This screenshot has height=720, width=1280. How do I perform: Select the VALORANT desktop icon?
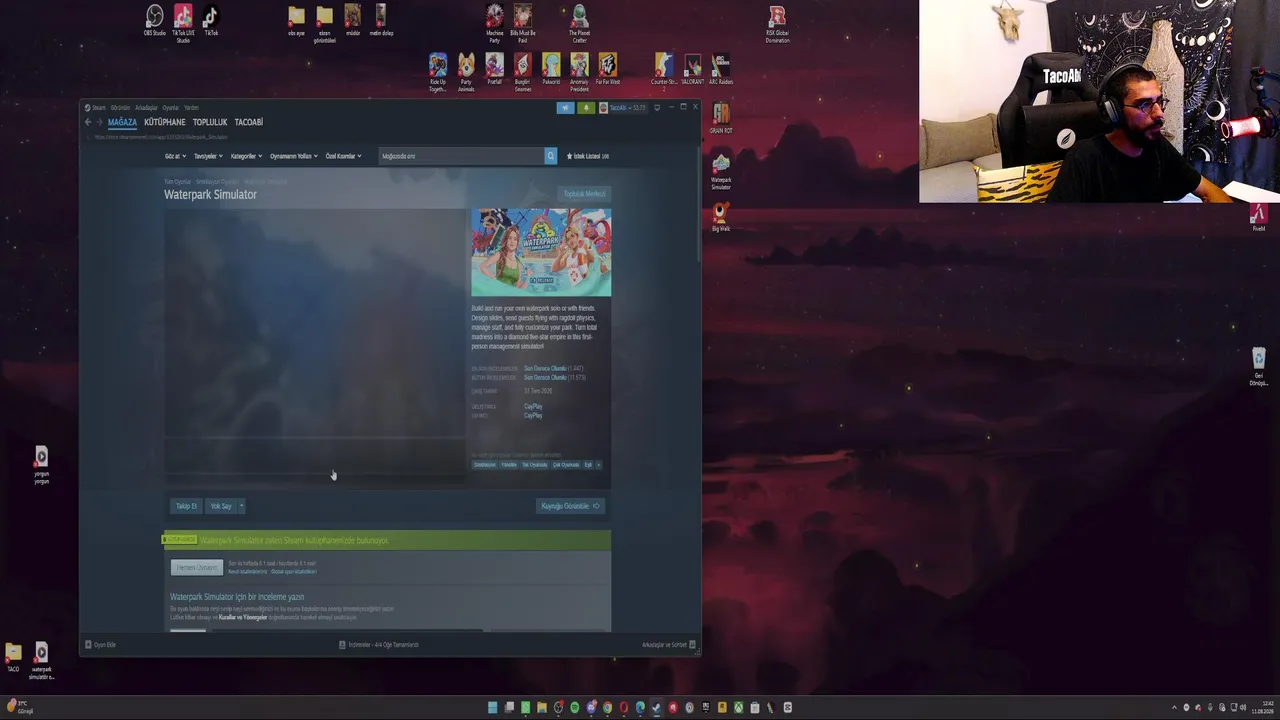(x=693, y=69)
